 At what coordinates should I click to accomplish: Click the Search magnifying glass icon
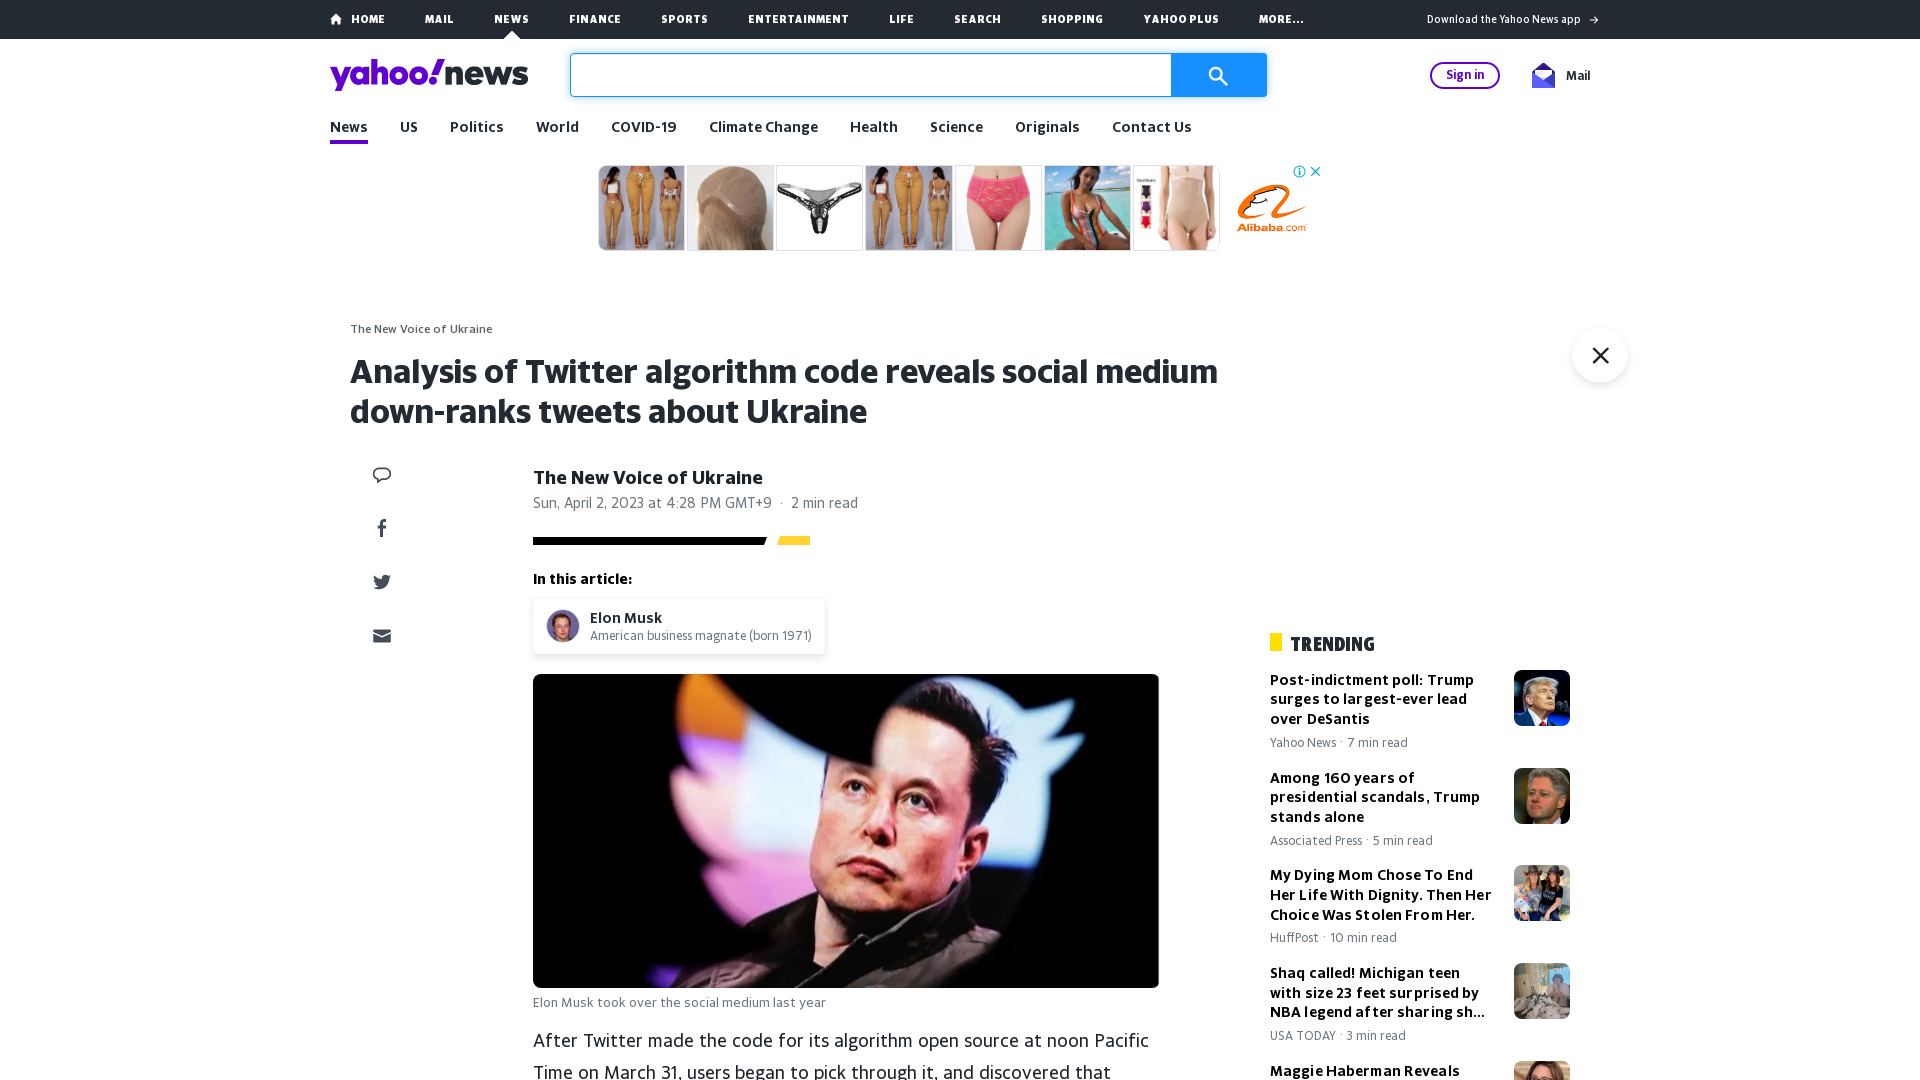1217,75
